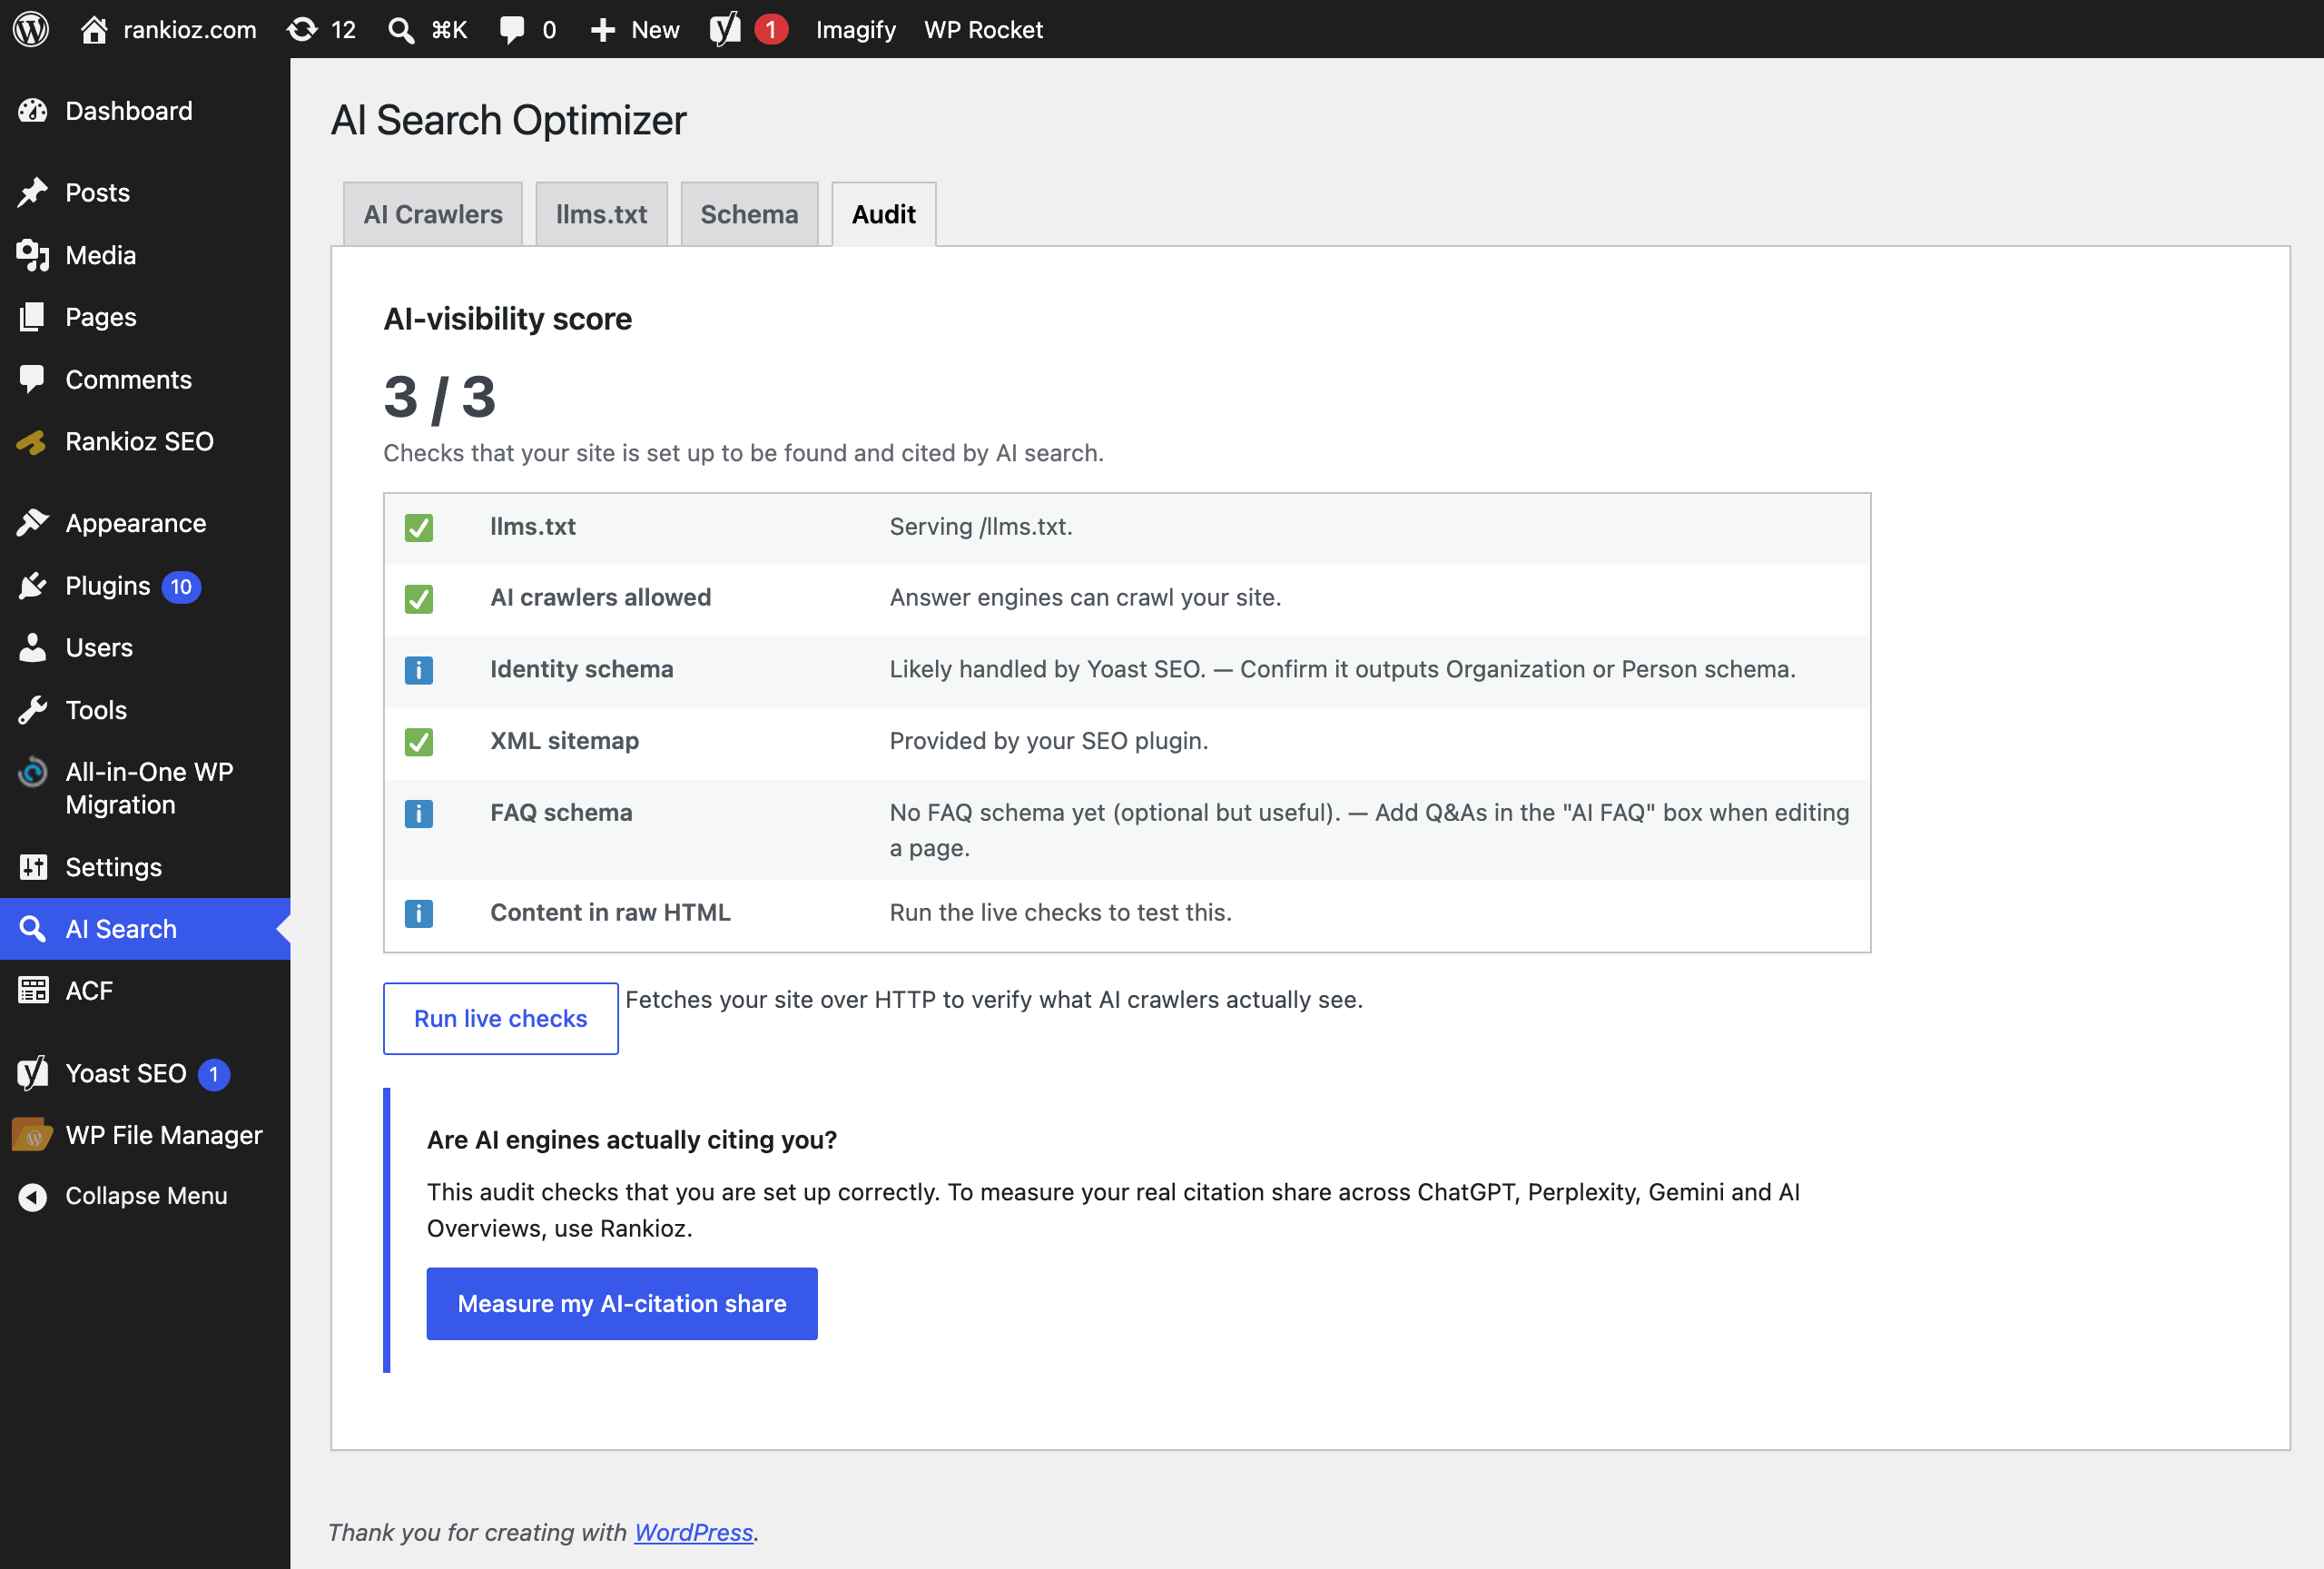The height and width of the screenshot is (1569, 2324).
Task: Click 'Serving /llms.txt.' status text
Action: point(981,527)
